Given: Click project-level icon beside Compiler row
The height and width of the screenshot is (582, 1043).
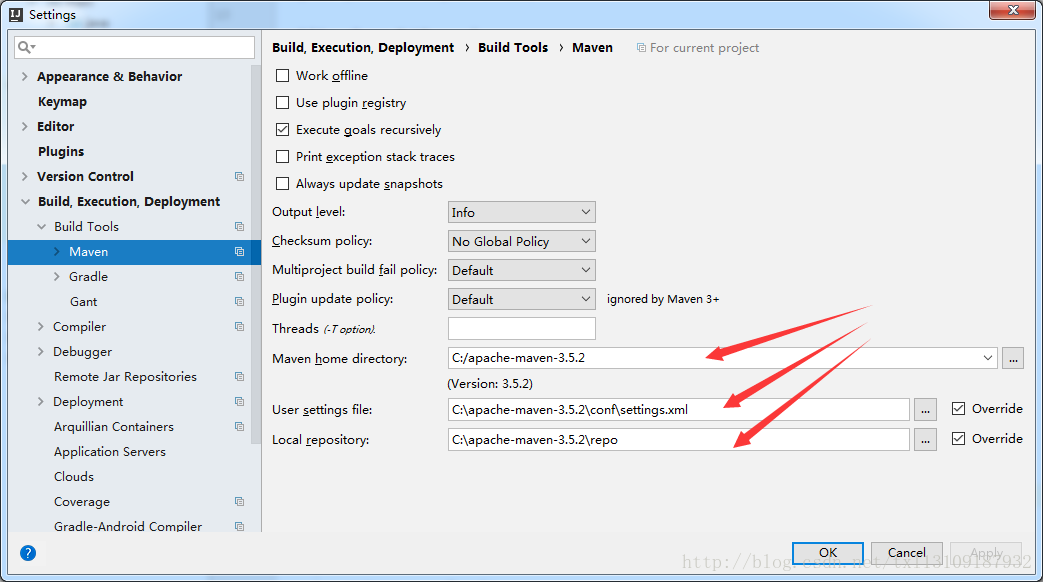Looking at the screenshot, I should (x=239, y=327).
